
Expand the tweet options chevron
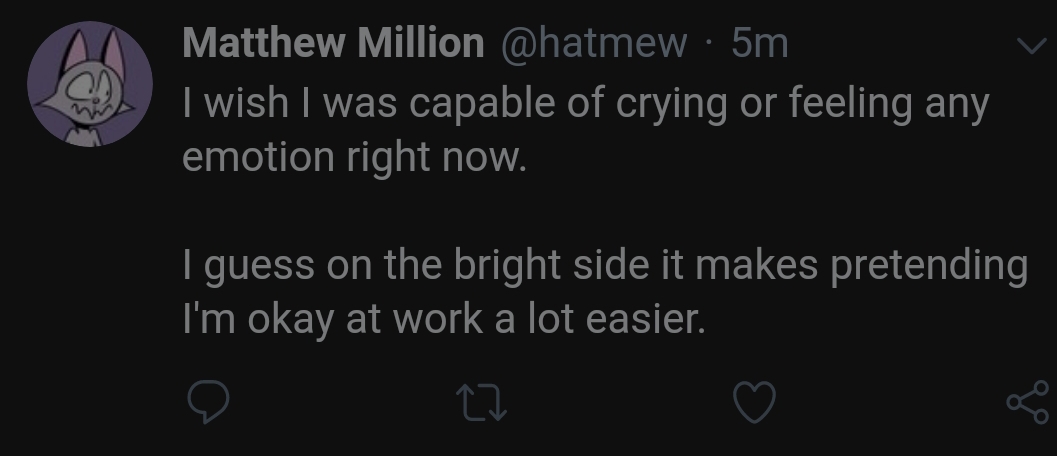pos(1028,47)
